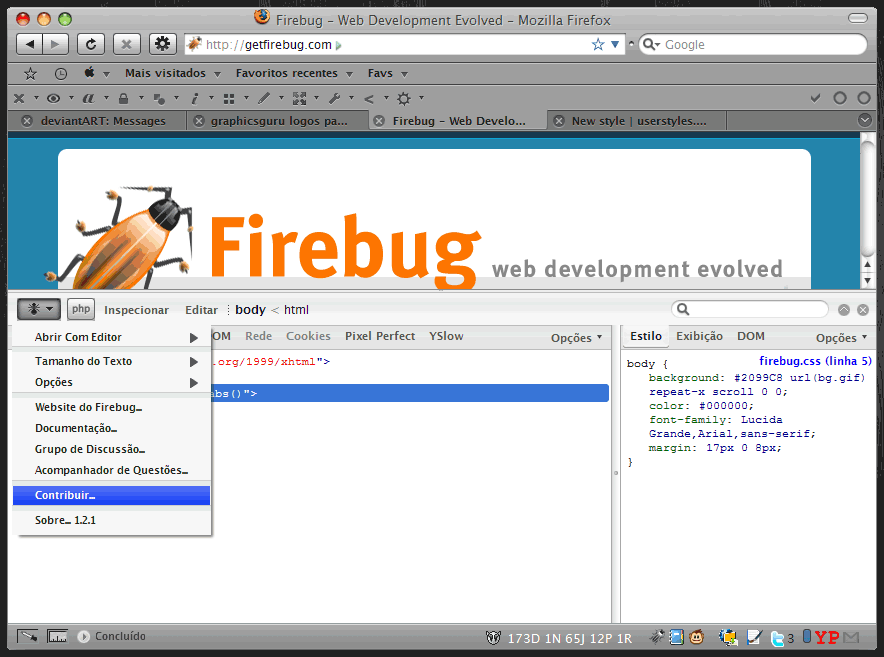Open the YSlow panel tab
This screenshot has width=884, height=657.
point(446,336)
